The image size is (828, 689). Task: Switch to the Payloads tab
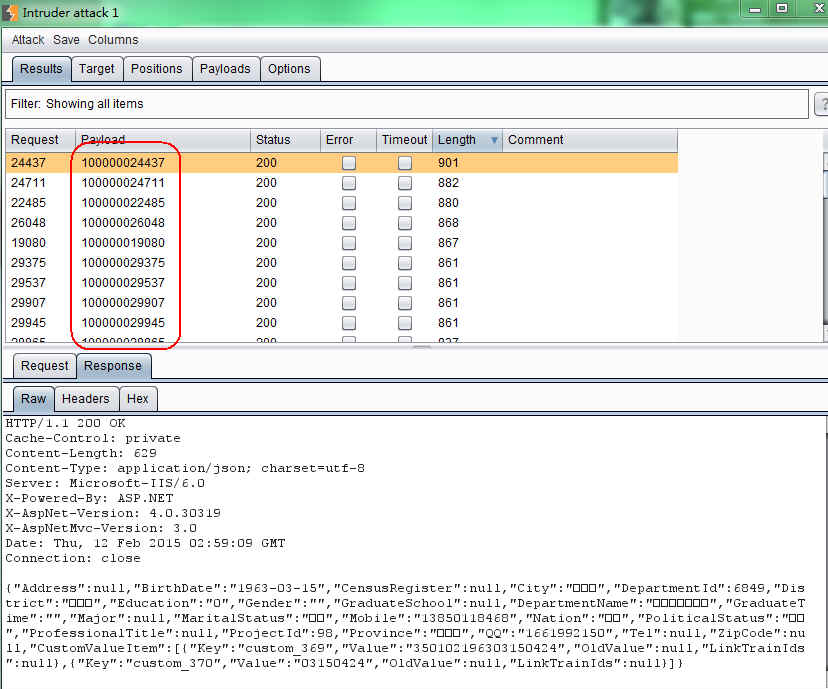click(225, 69)
